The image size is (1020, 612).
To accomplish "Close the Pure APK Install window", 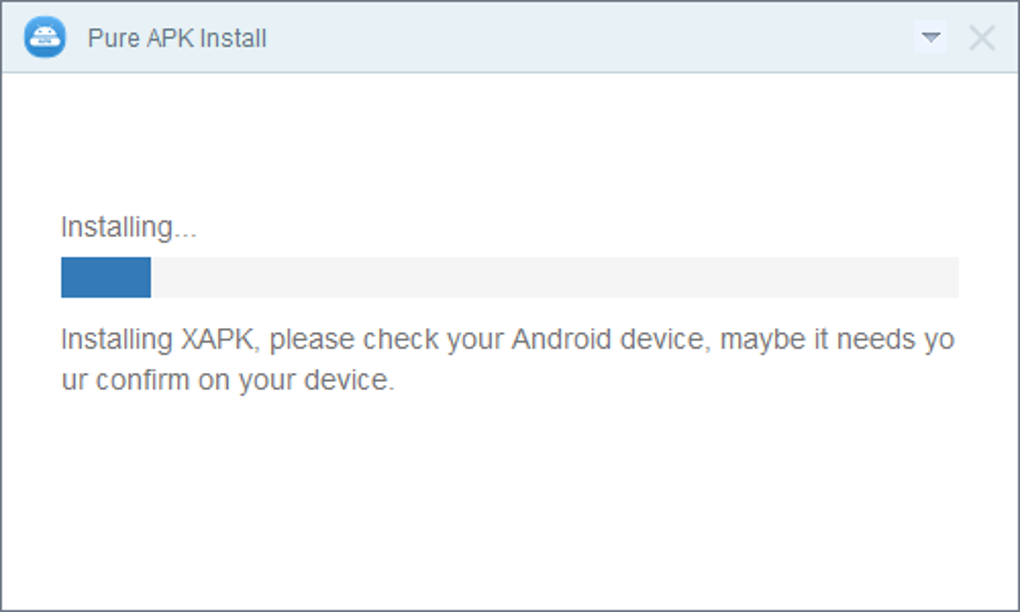I will click(982, 38).
